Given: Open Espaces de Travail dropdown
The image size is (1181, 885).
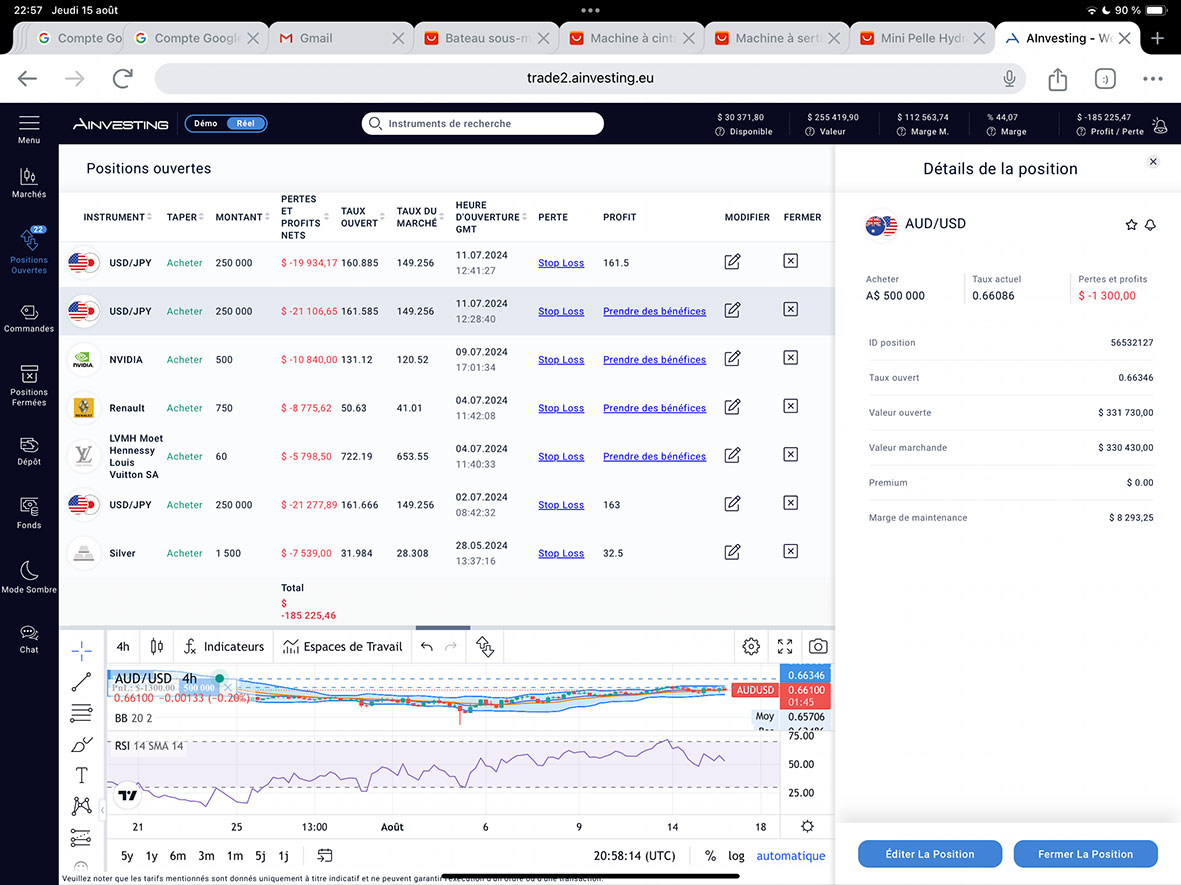Looking at the screenshot, I should [342, 647].
